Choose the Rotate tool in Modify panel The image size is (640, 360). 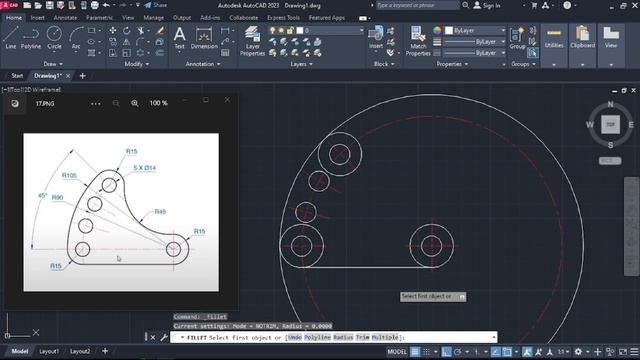click(127, 31)
